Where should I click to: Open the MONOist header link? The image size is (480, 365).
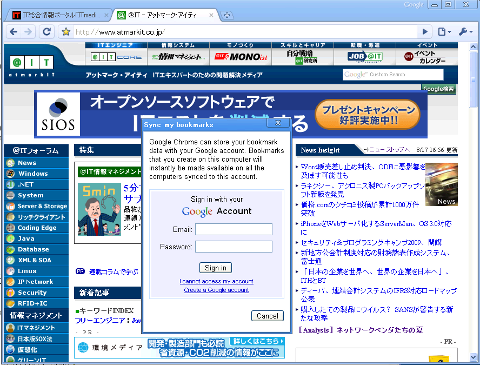click(241, 57)
